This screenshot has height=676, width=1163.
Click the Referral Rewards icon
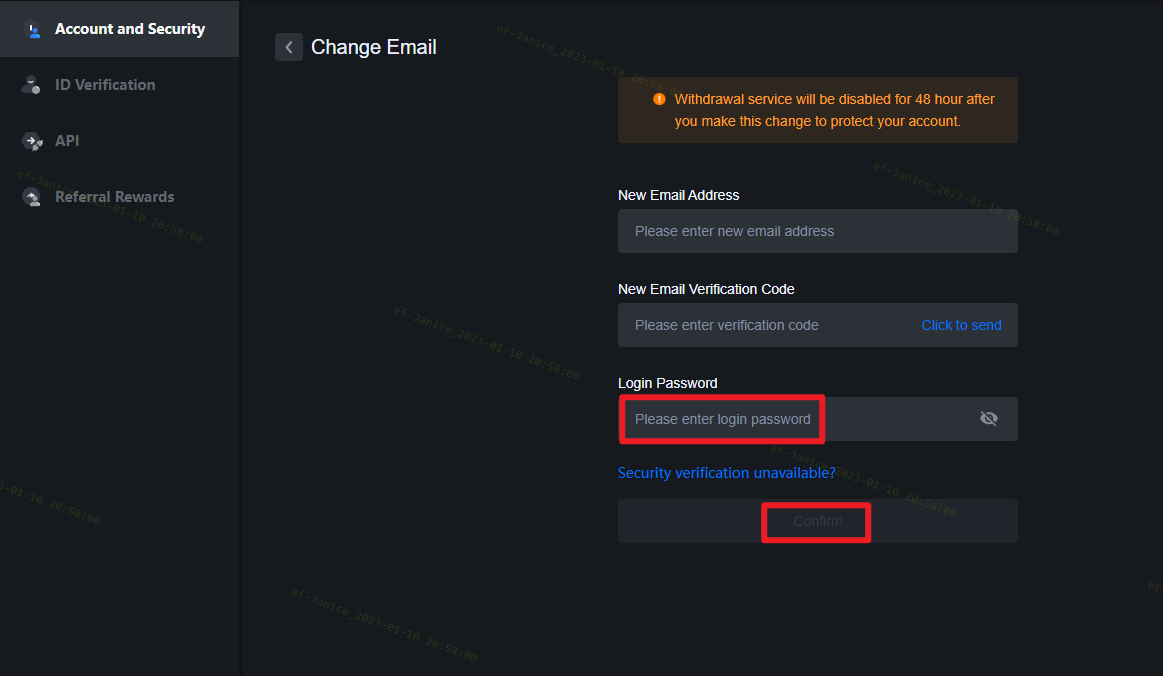31,197
